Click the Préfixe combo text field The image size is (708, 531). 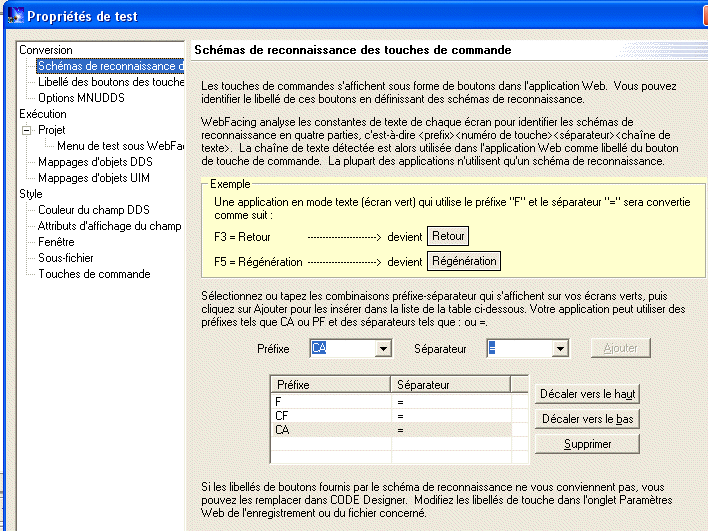point(343,349)
